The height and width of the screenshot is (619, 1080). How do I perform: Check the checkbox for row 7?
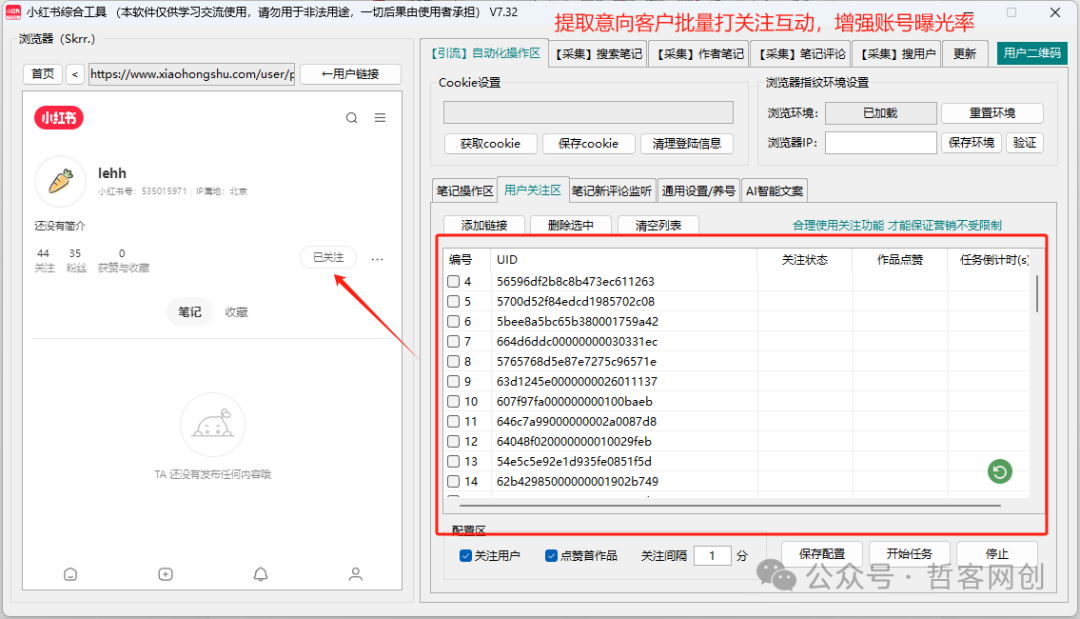[x=453, y=341]
